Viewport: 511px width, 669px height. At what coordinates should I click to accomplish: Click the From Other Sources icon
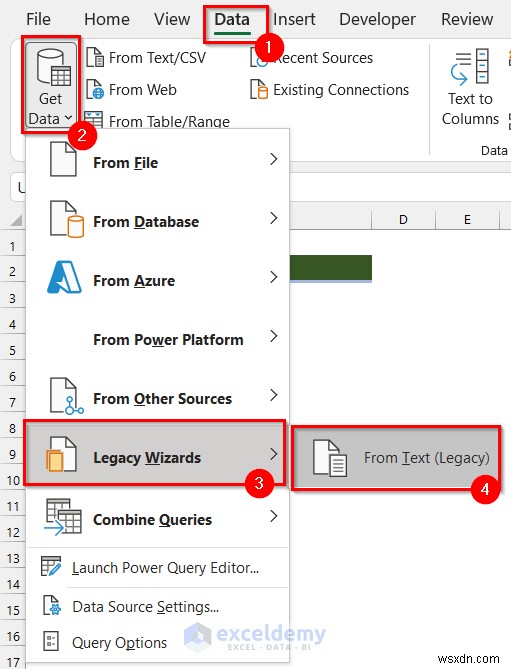pos(67,396)
